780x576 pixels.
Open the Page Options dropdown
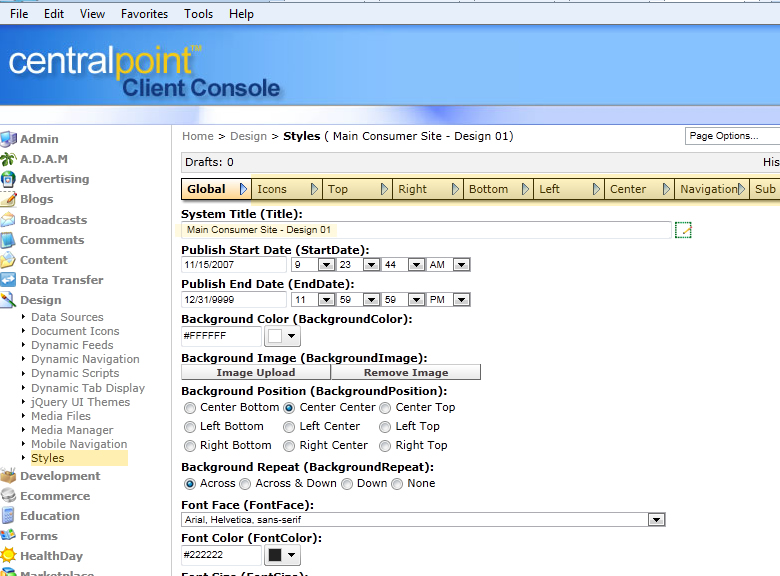pos(731,136)
